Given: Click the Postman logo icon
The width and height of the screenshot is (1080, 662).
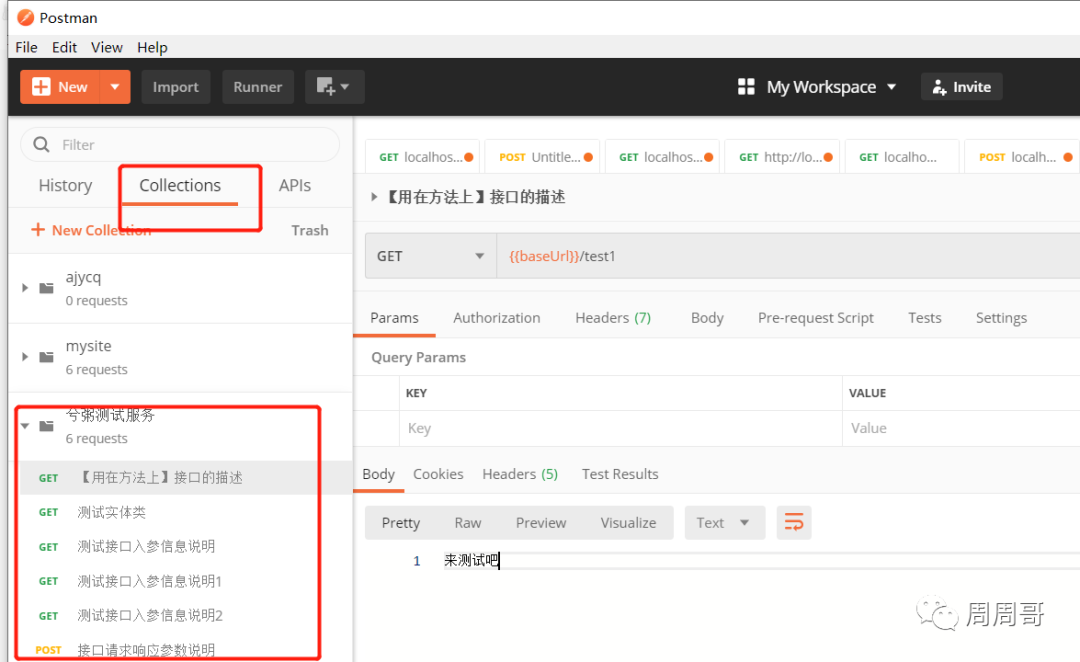Looking at the screenshot, I should (25, 17).
